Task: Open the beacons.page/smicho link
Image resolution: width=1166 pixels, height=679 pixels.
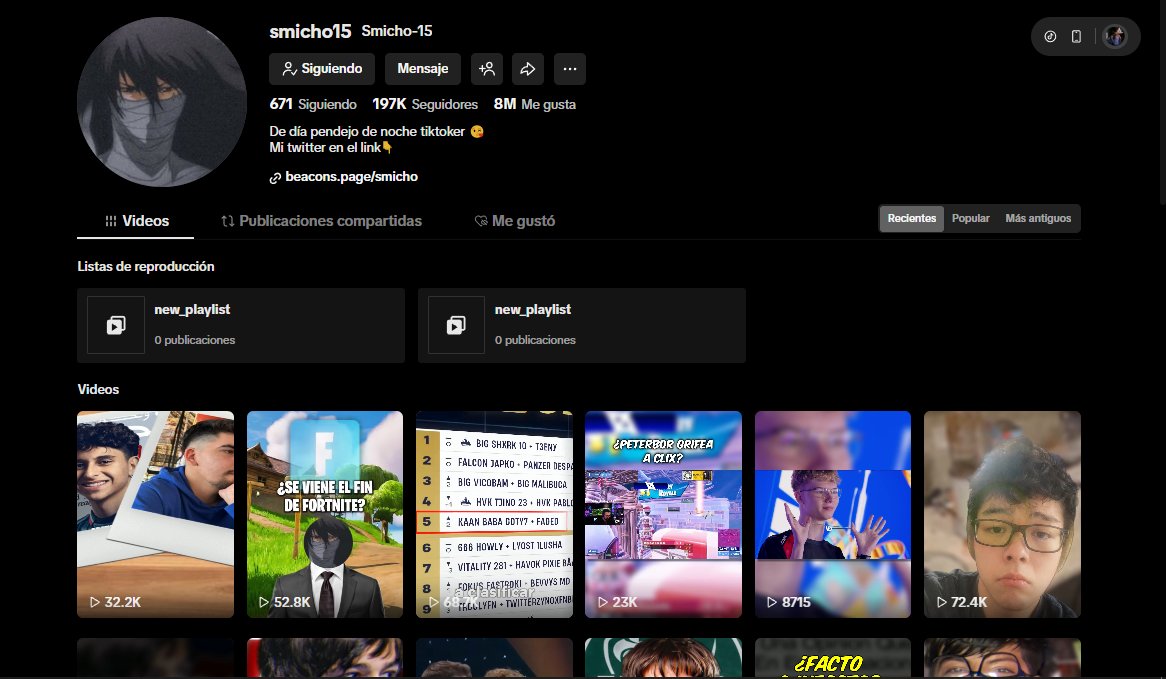Action: 352,177
